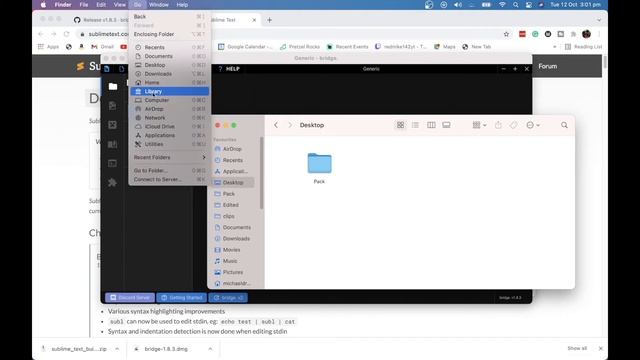Click the puzzle-piece icon in bridge sidebar
This screenshot has height=360, width=640.
pyautogui.click(x=113, y=182)
